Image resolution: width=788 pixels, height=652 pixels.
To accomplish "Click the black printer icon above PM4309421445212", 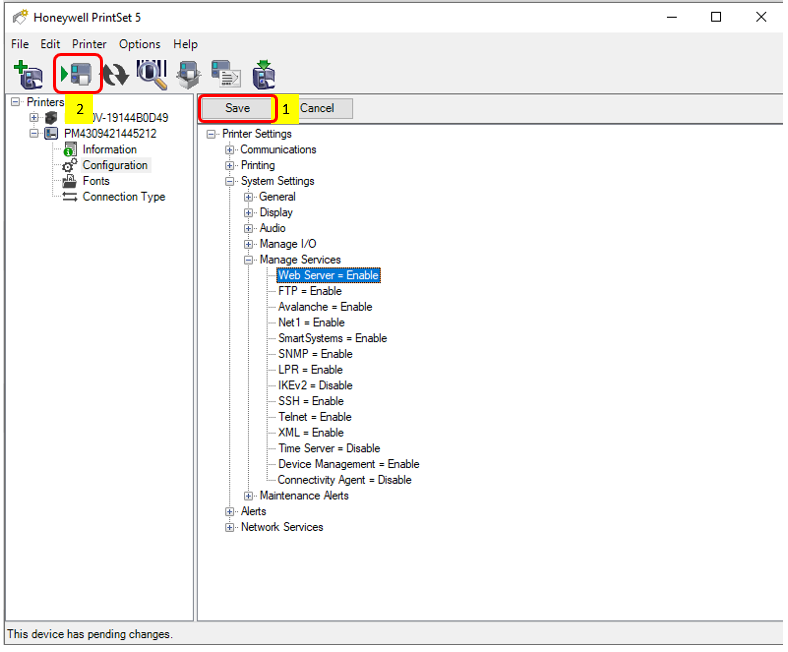I will coord(51,118).
